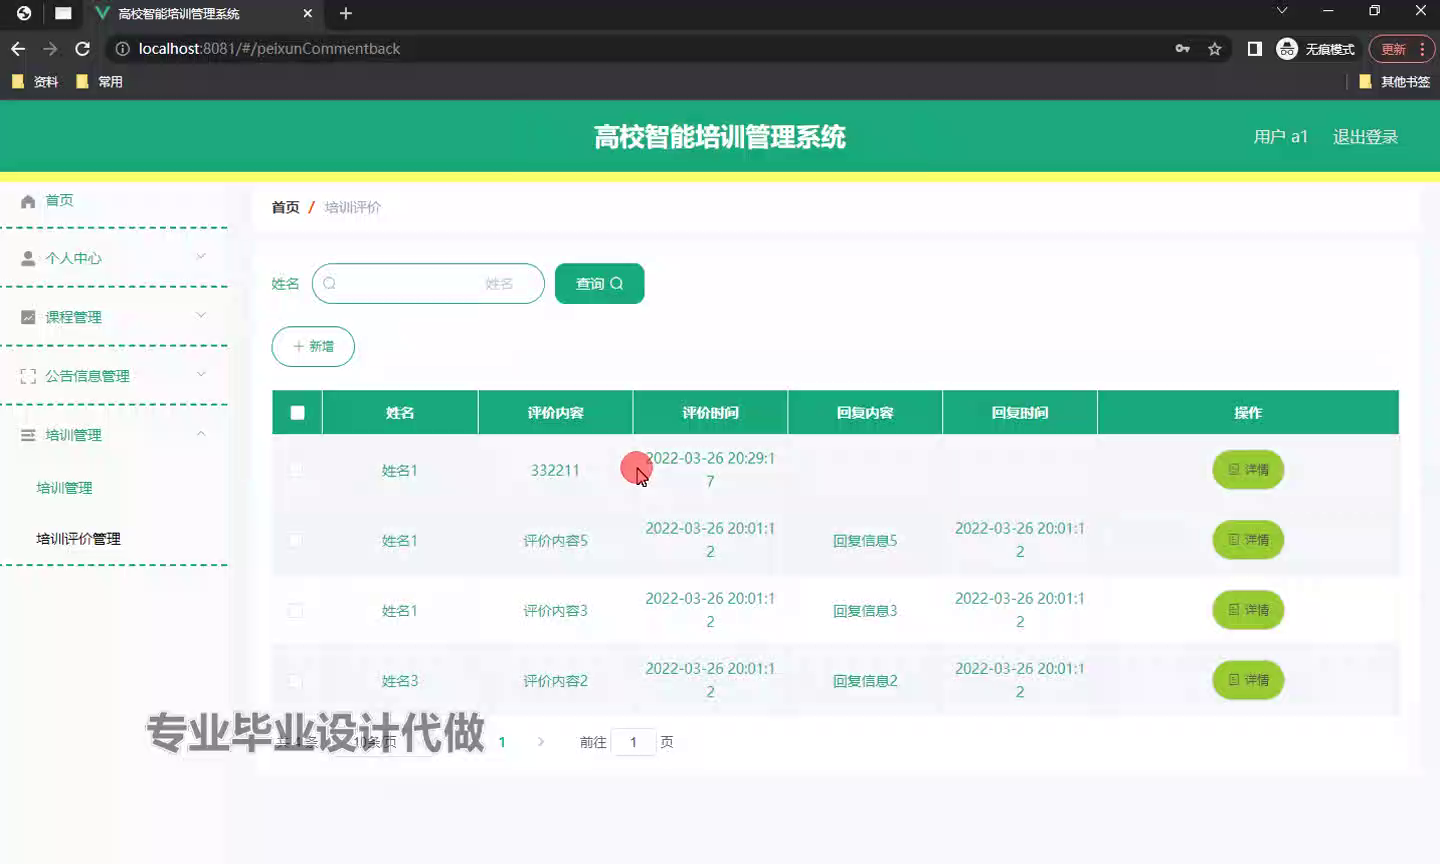Toggle browser side panel icon

click(1255, 49)
